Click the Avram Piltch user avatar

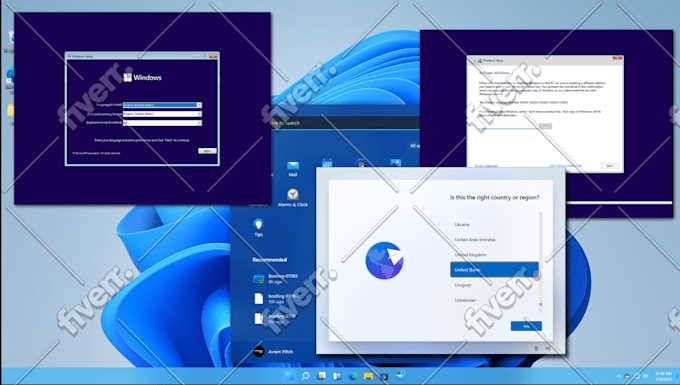tap(258, 352)
